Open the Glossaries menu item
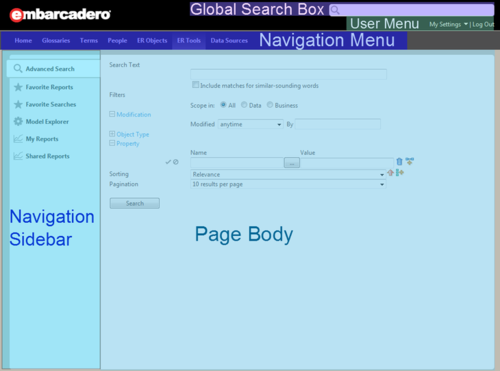This screenshot has height=371, width=500. pos(56,40)
